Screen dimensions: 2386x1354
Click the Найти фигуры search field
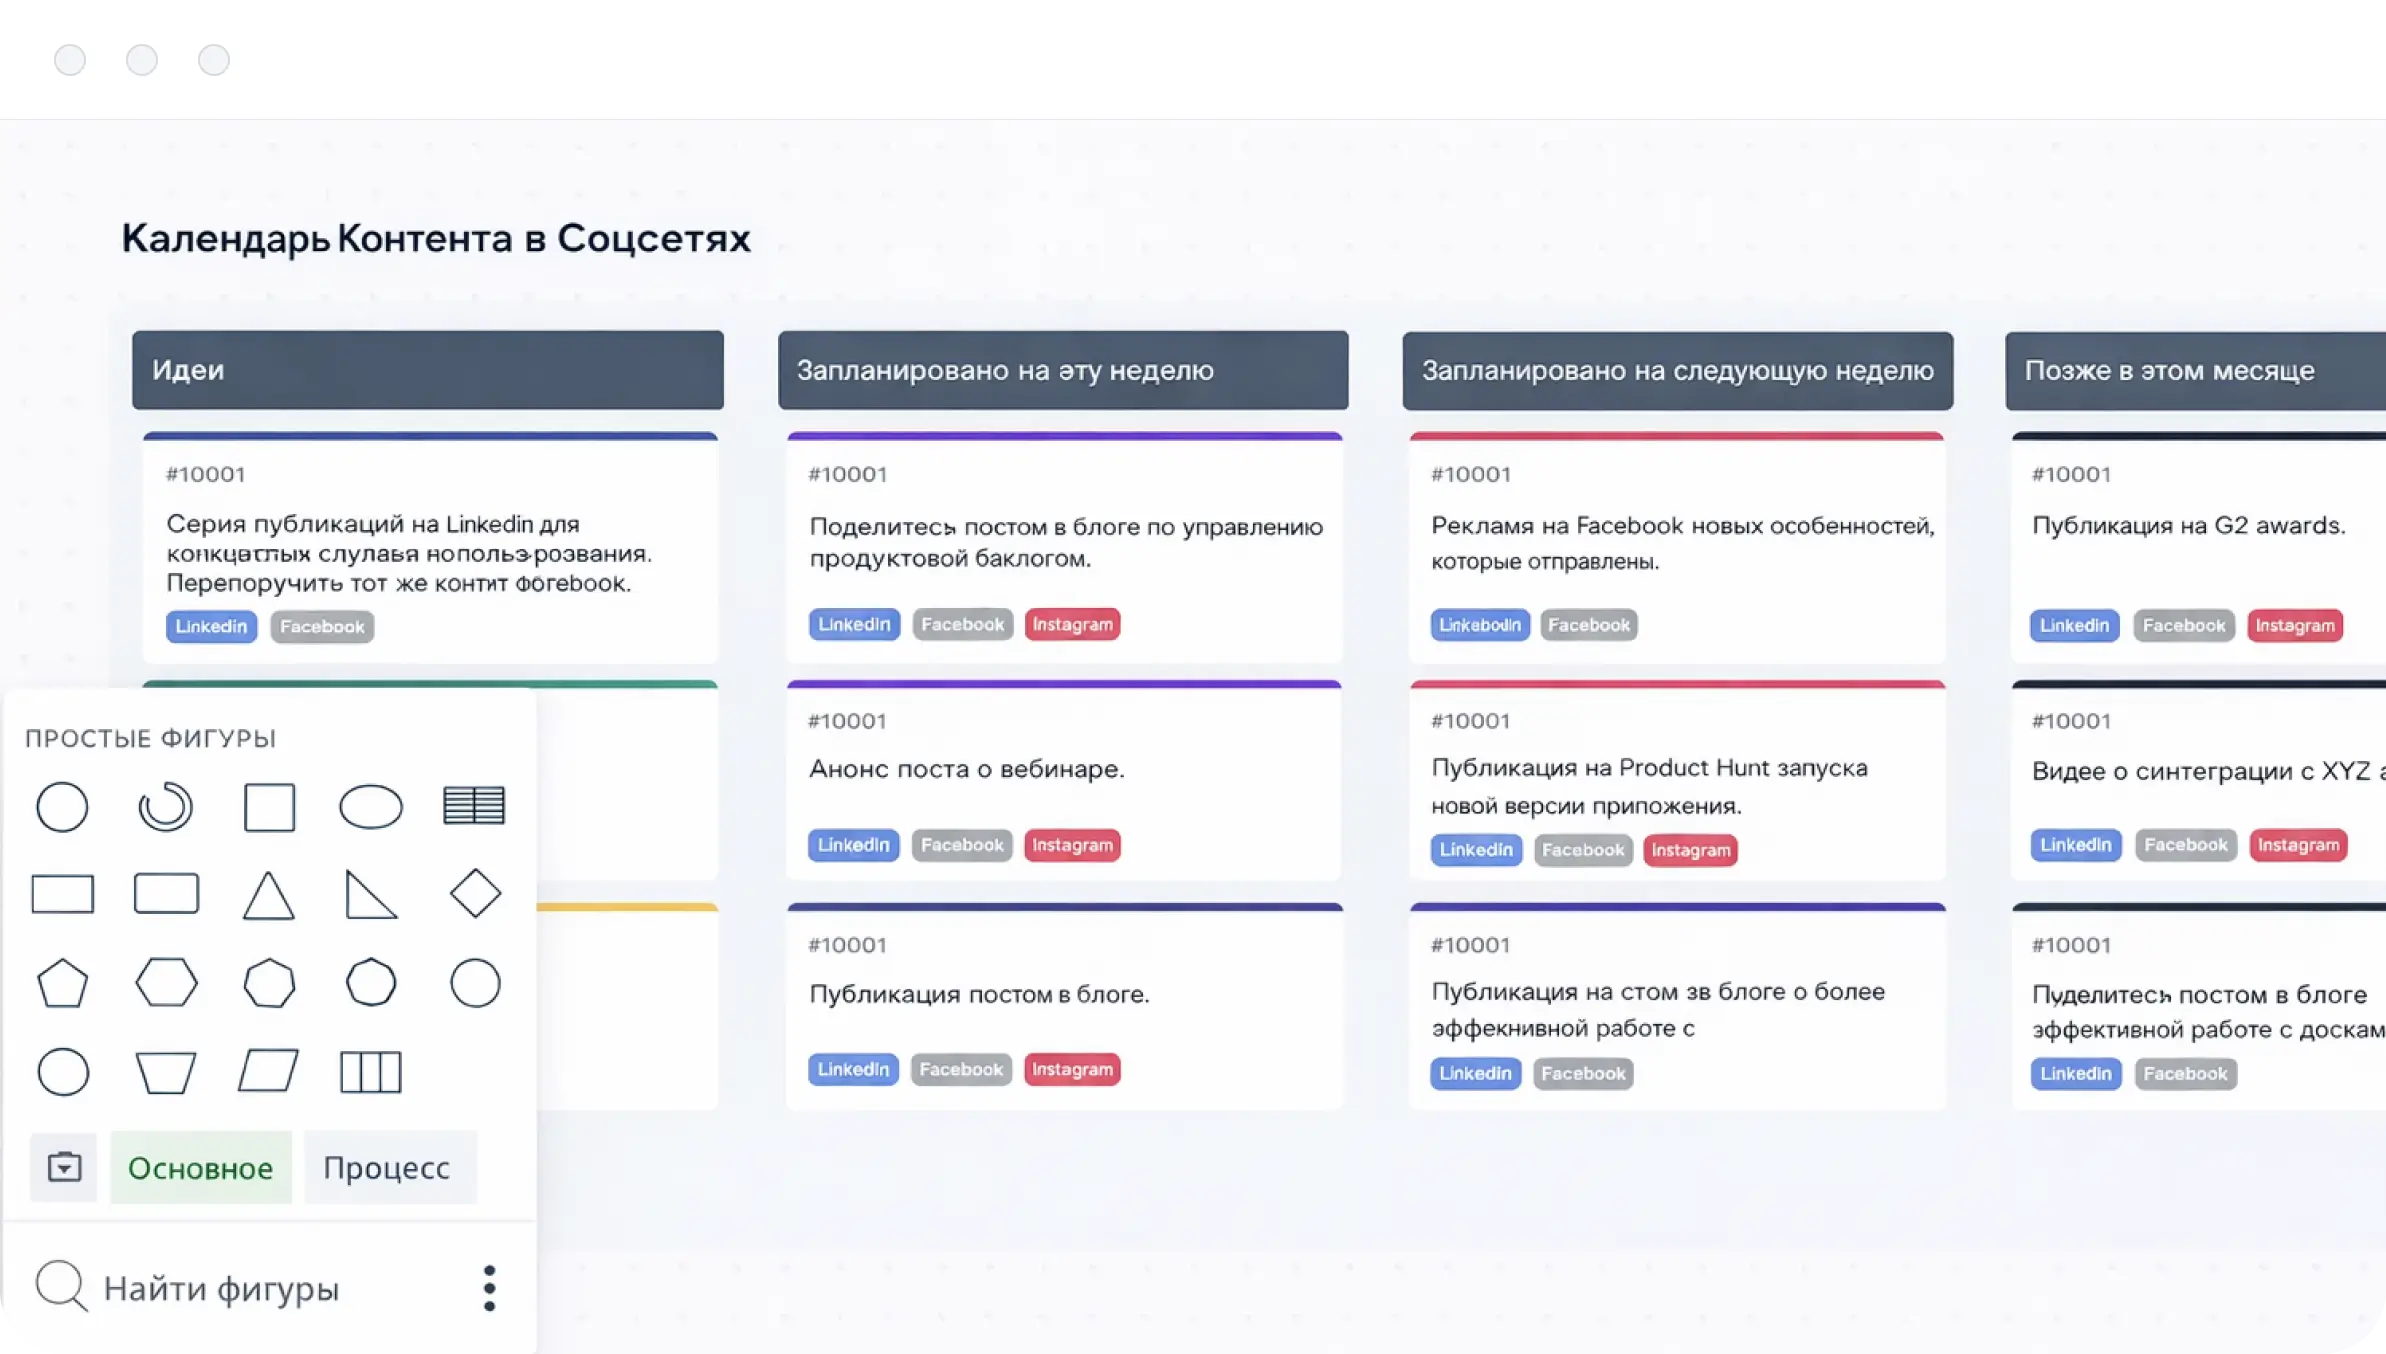222,1289
